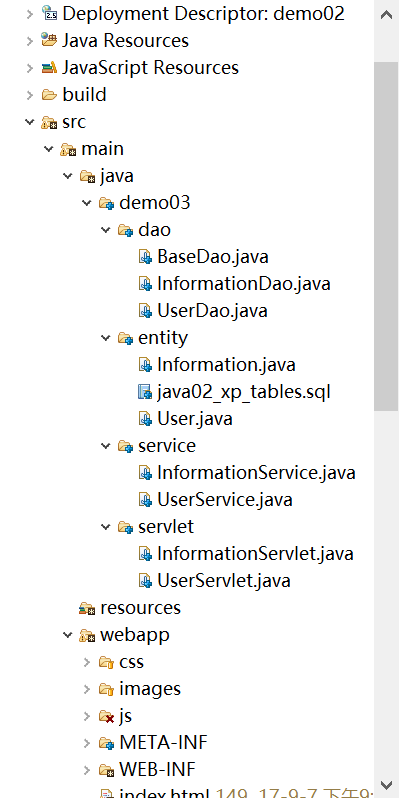Expand the WEB-INF folder
The height and width of the screenshot is (798, 399).
87,770
